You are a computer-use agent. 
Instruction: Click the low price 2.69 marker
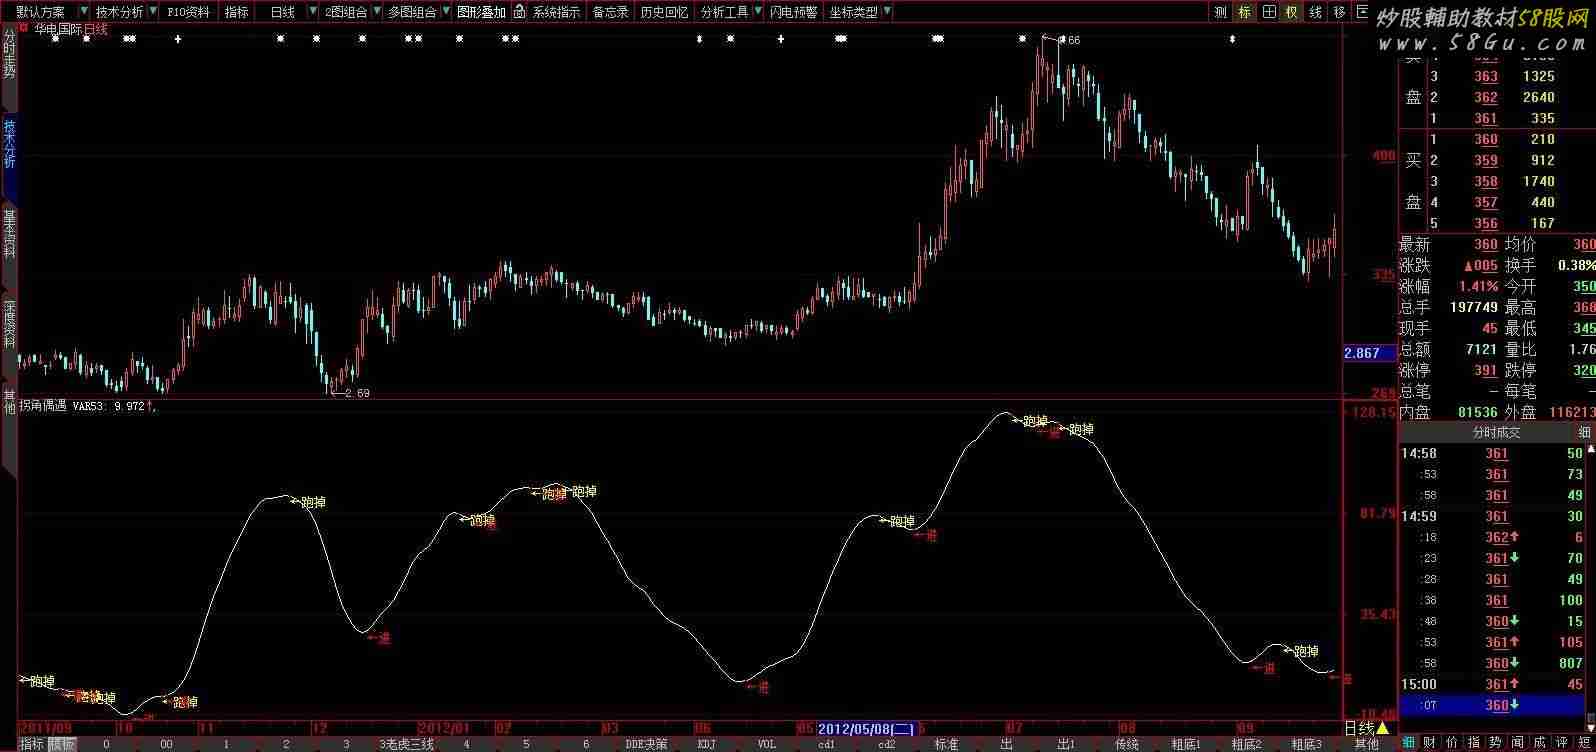pyautogui.click(x=356, y=393)
